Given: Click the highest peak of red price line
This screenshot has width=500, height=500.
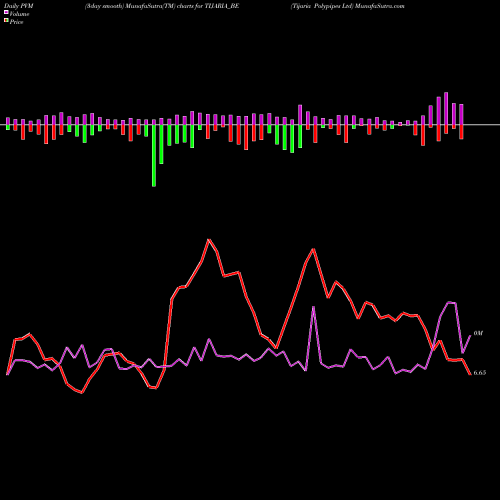Looking at the screenshot, I should click(209, 240).
